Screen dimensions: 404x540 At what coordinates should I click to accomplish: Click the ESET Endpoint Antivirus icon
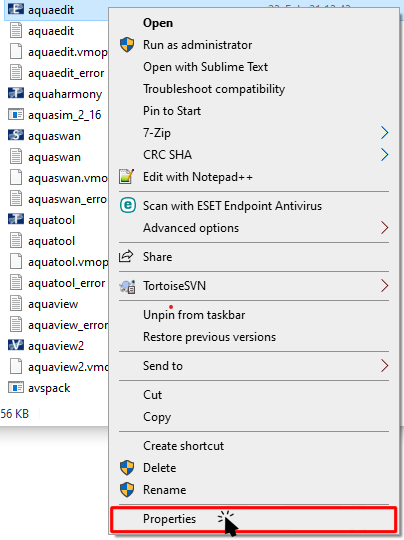127,206
